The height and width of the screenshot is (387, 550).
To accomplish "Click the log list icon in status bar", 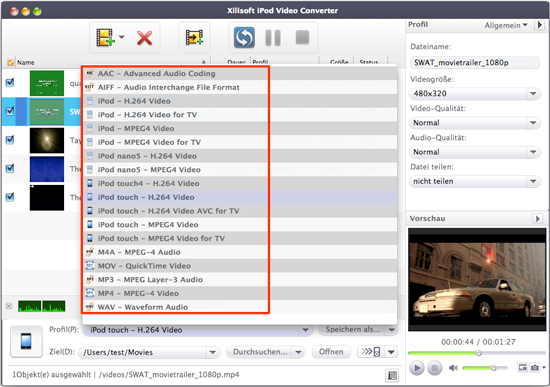I will (392, 375).
